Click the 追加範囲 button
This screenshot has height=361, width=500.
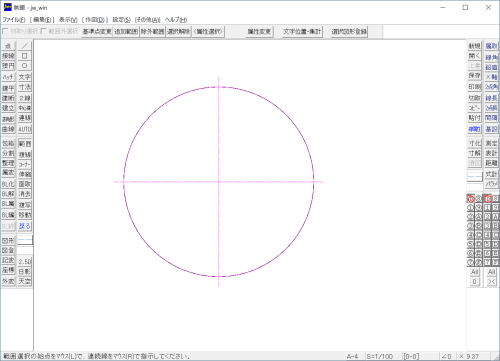(126, 32)
